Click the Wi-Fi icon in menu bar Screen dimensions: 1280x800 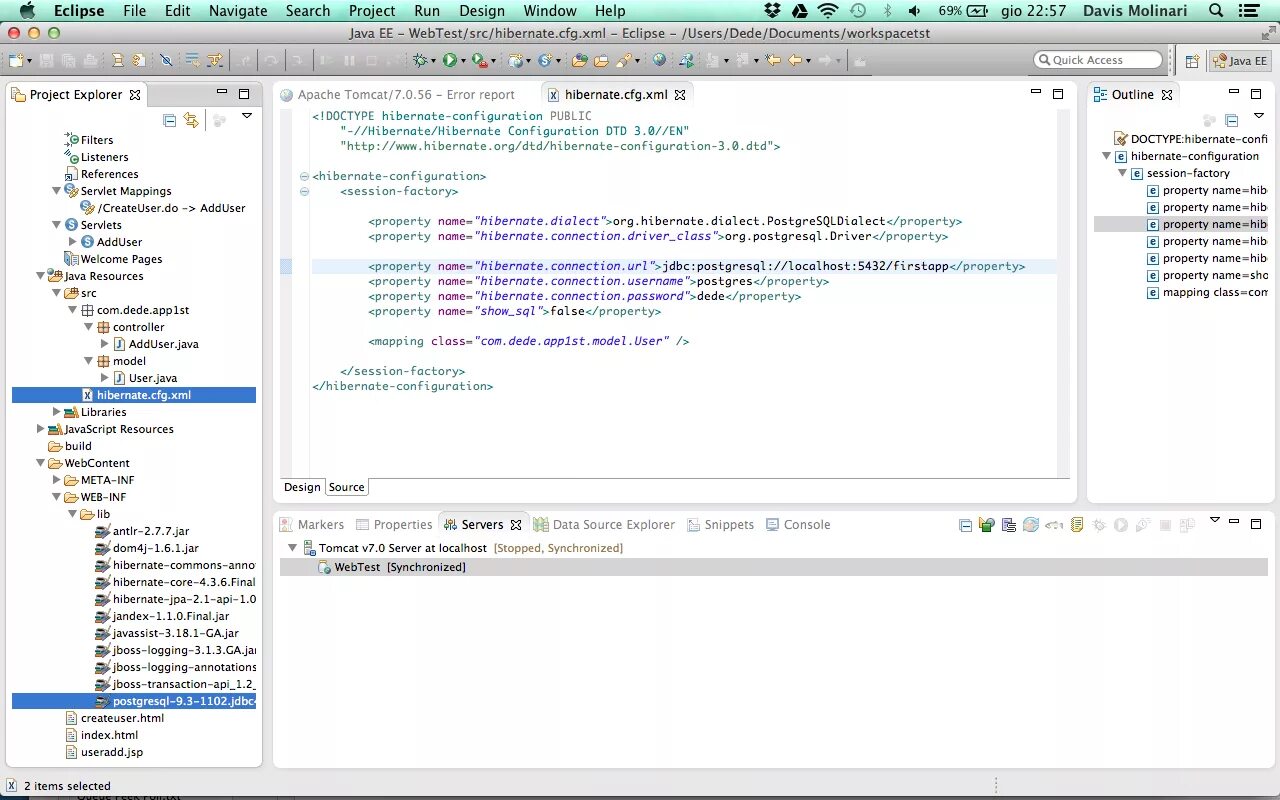[x=828, y=11]
